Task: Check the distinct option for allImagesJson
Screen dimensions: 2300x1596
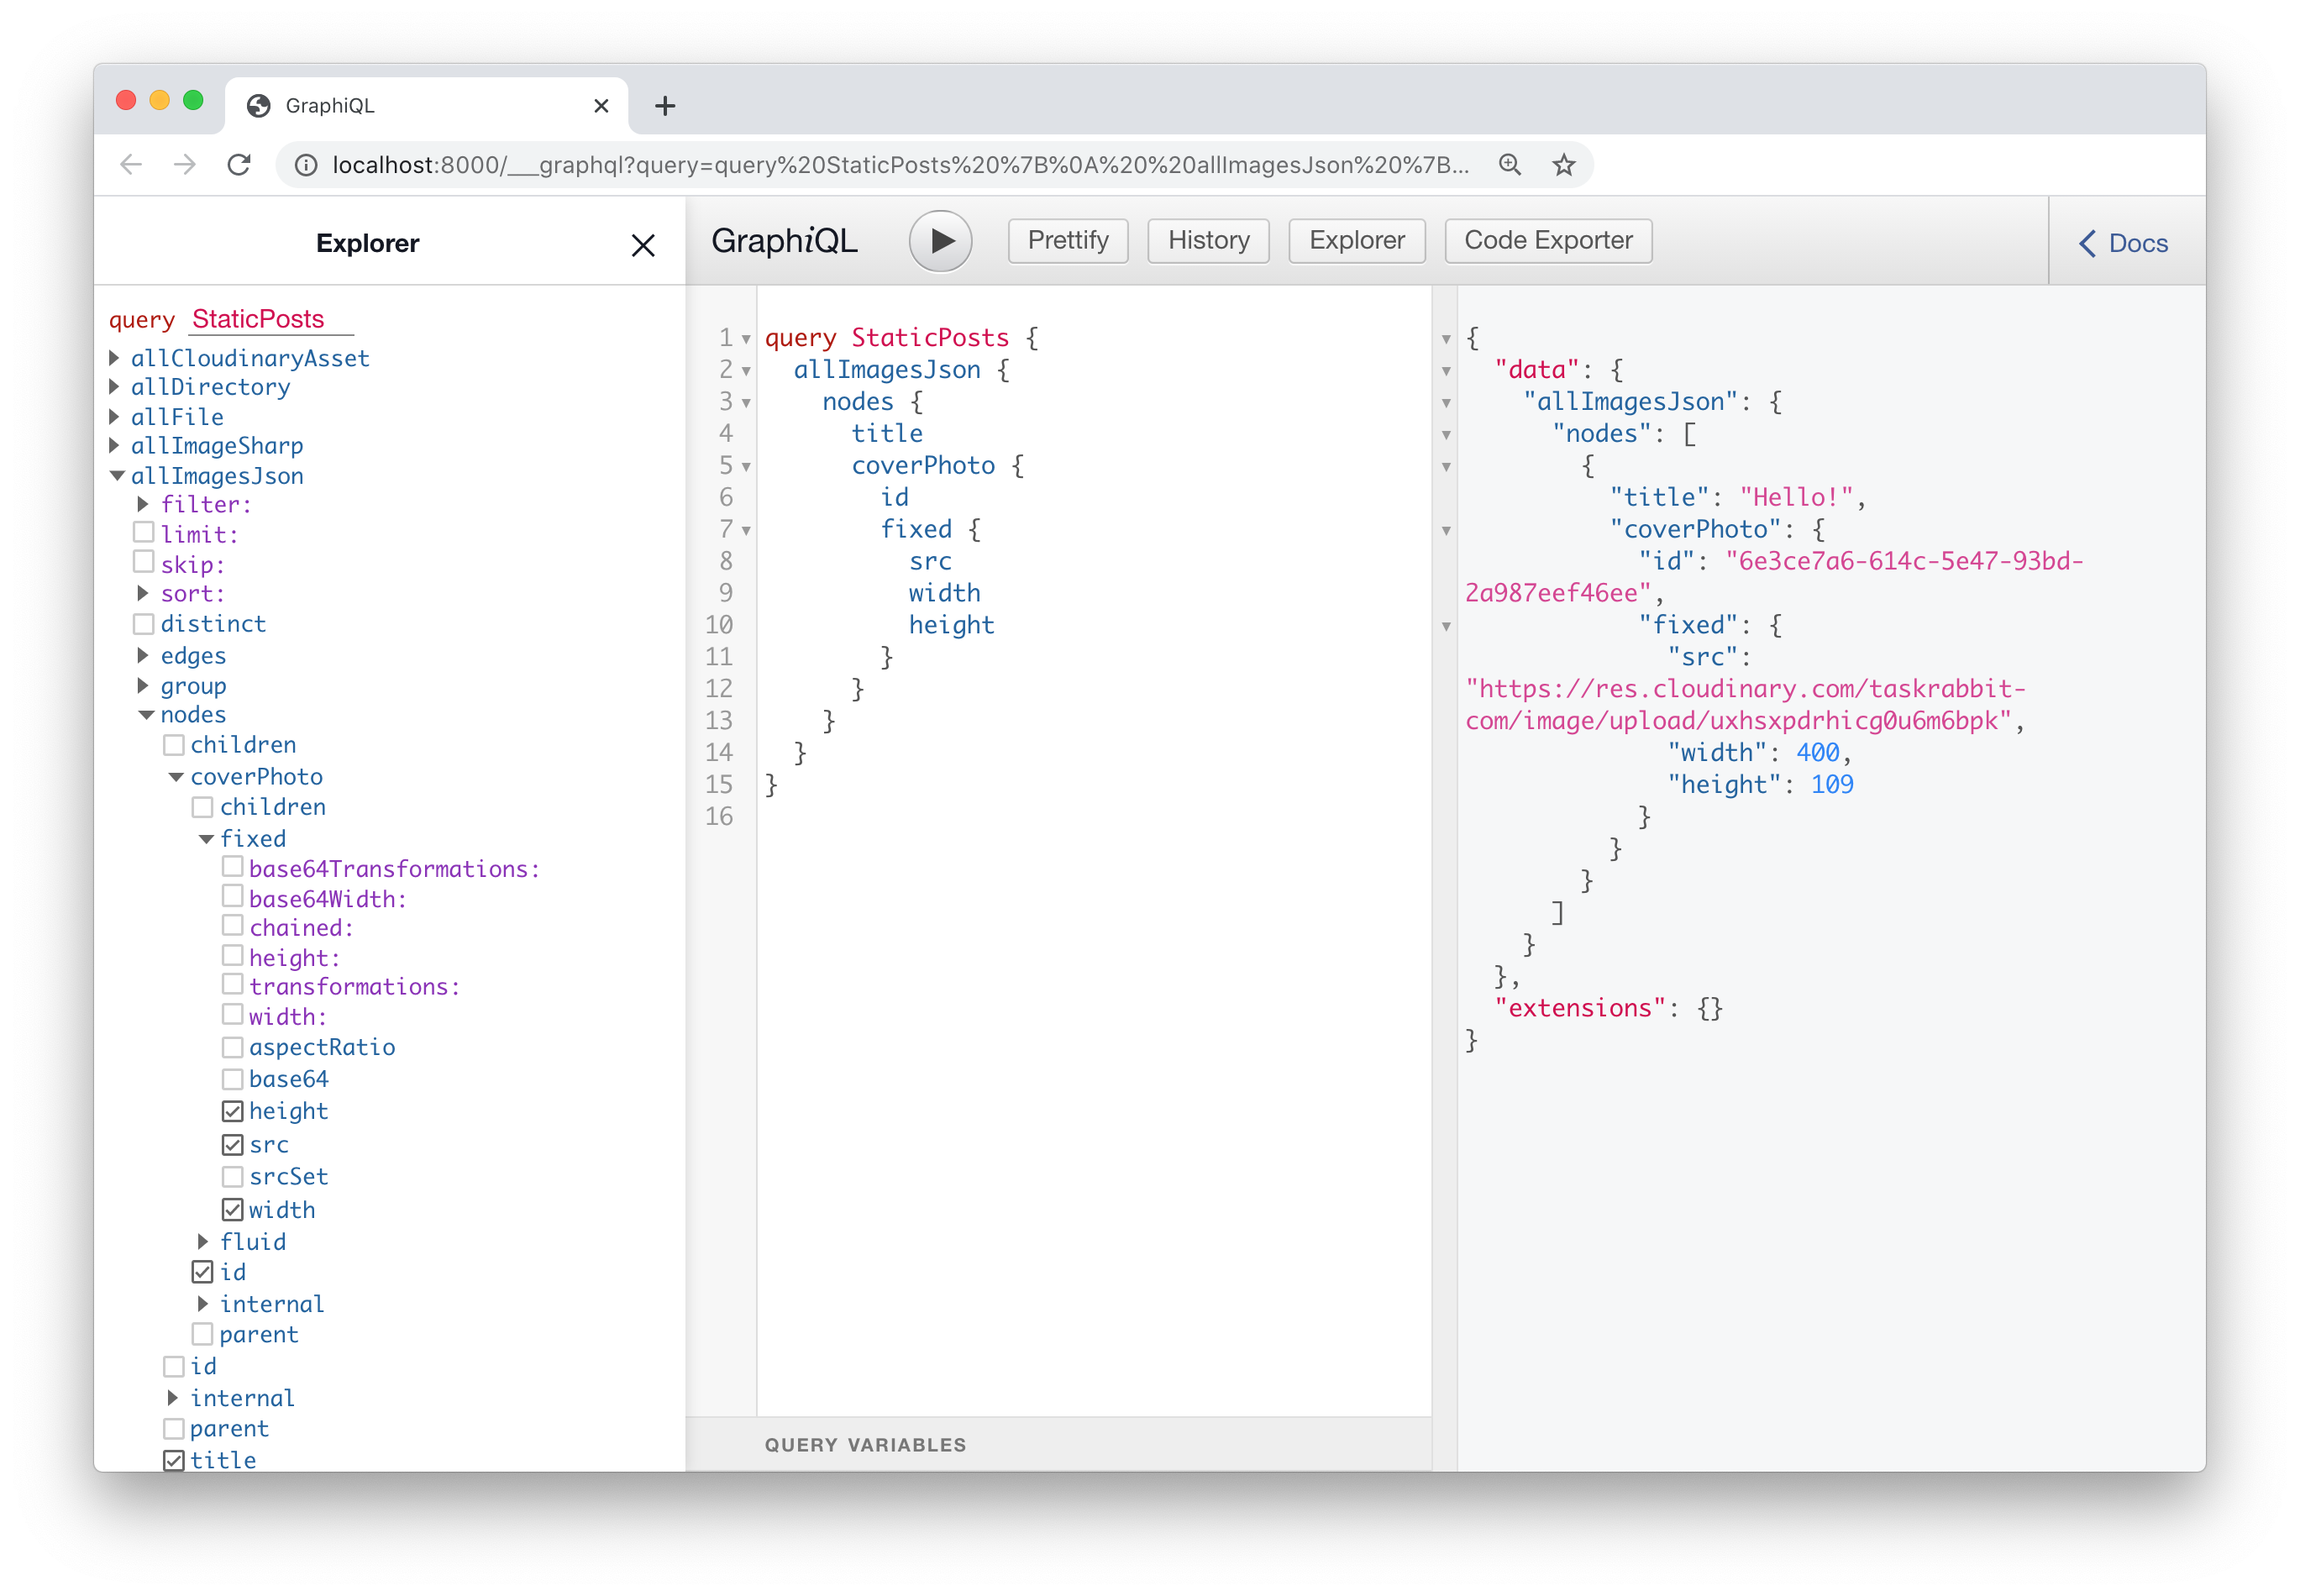Action: click(144, 623)
